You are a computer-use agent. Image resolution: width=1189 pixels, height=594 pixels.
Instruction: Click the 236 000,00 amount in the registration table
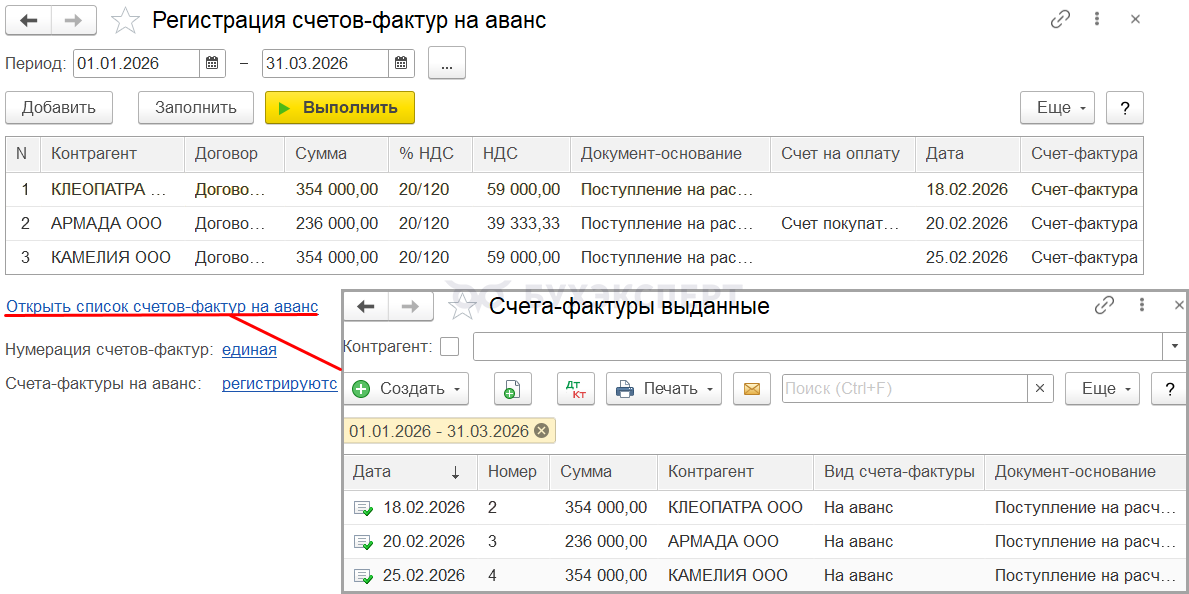pos(337,224)
